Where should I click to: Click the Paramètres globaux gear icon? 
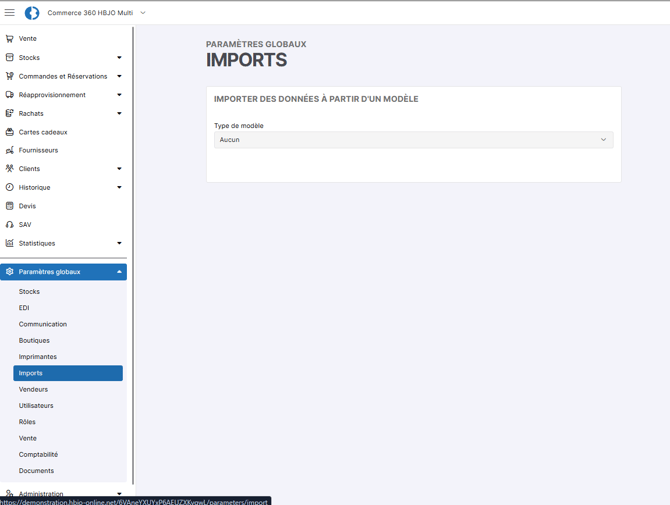10,272
